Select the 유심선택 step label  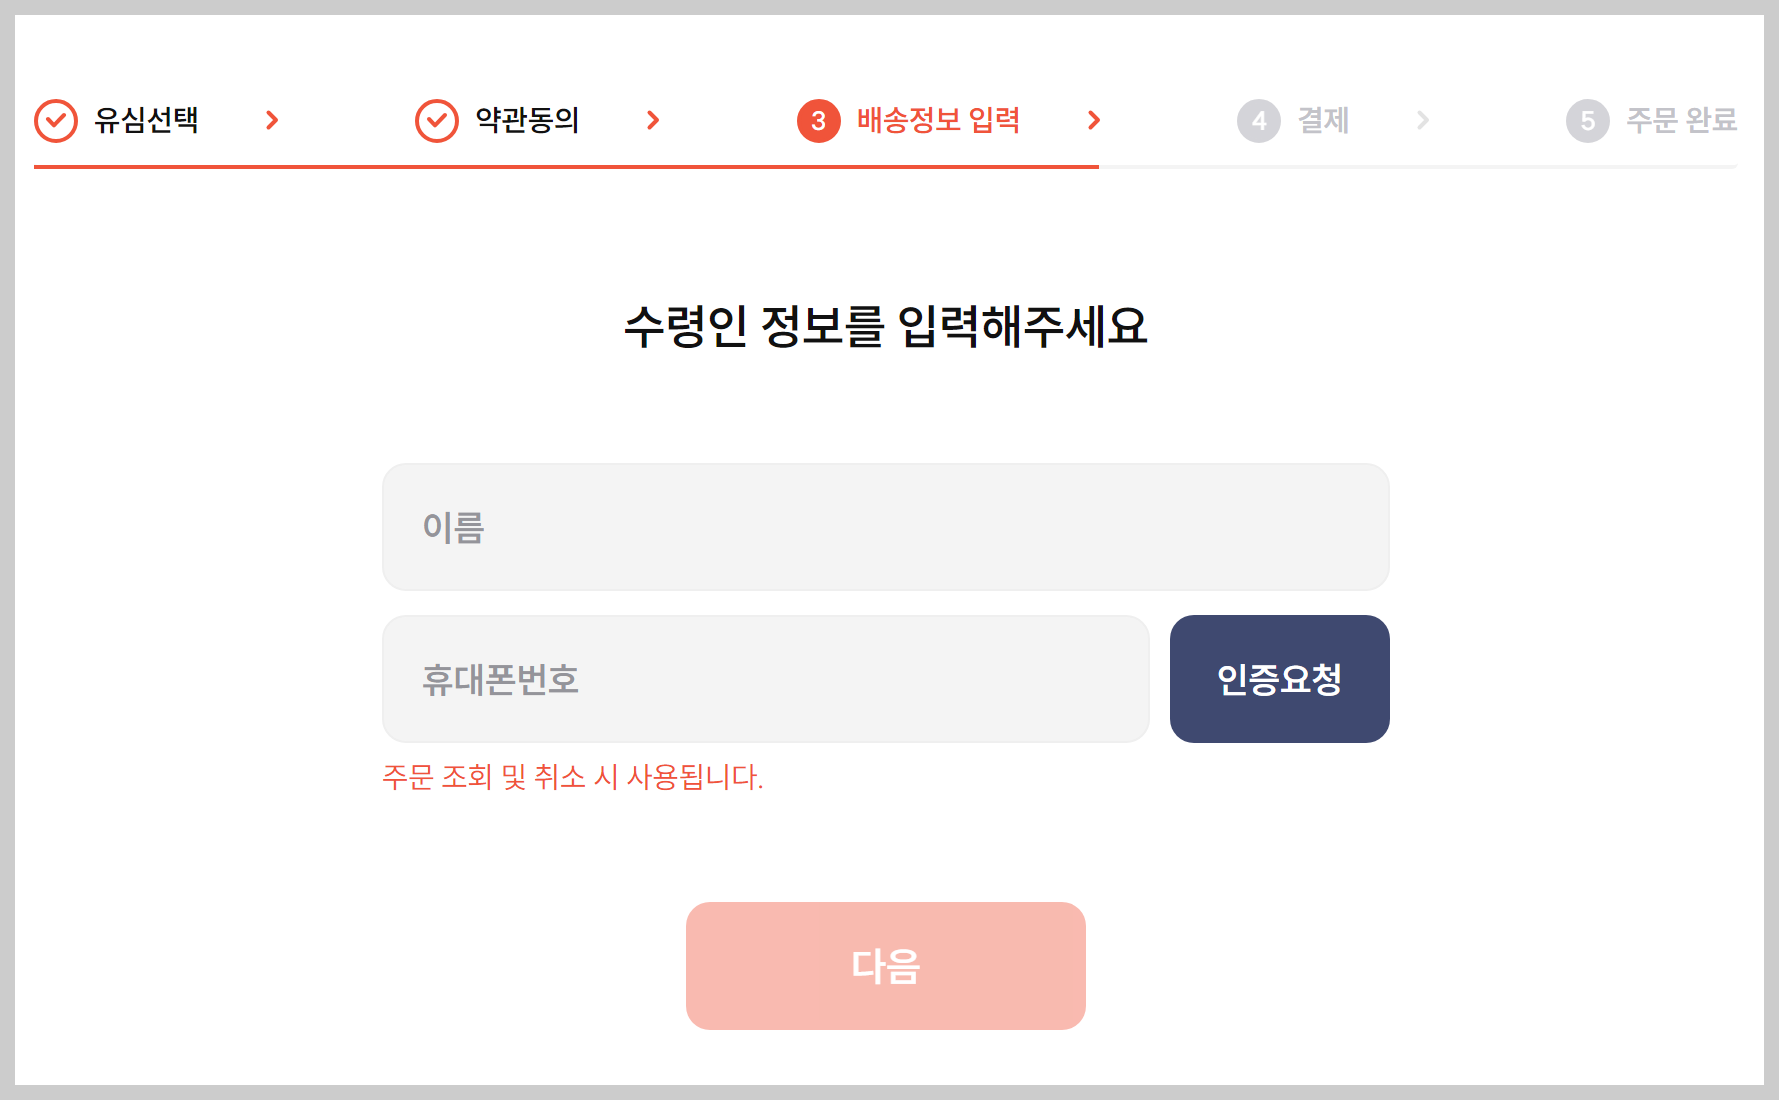146,120
